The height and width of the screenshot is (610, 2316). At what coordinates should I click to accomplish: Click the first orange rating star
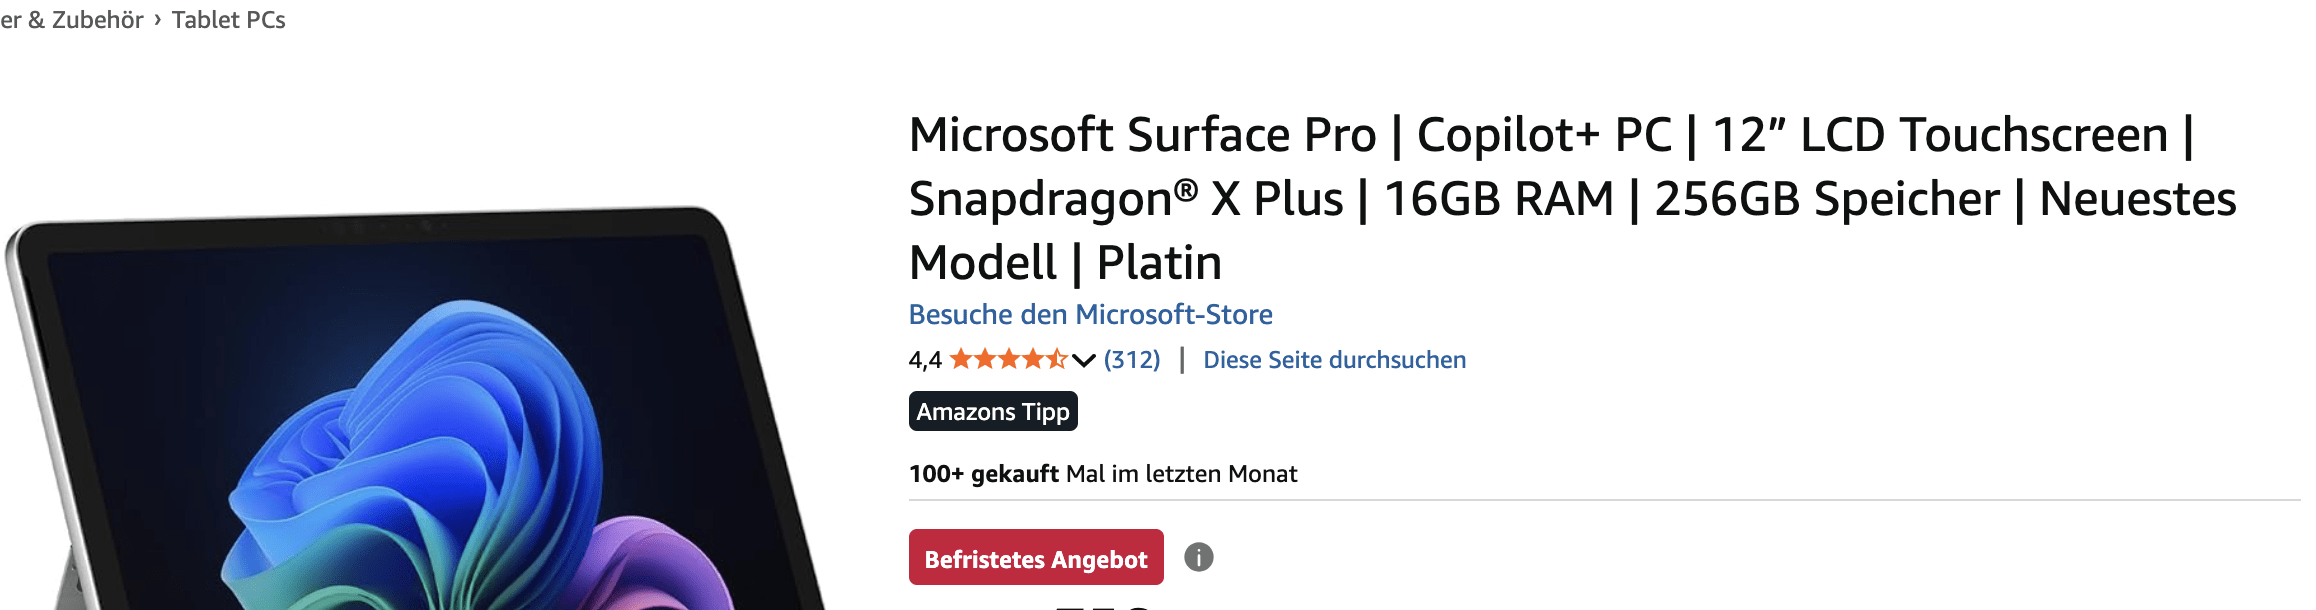(x=961, y=359)
